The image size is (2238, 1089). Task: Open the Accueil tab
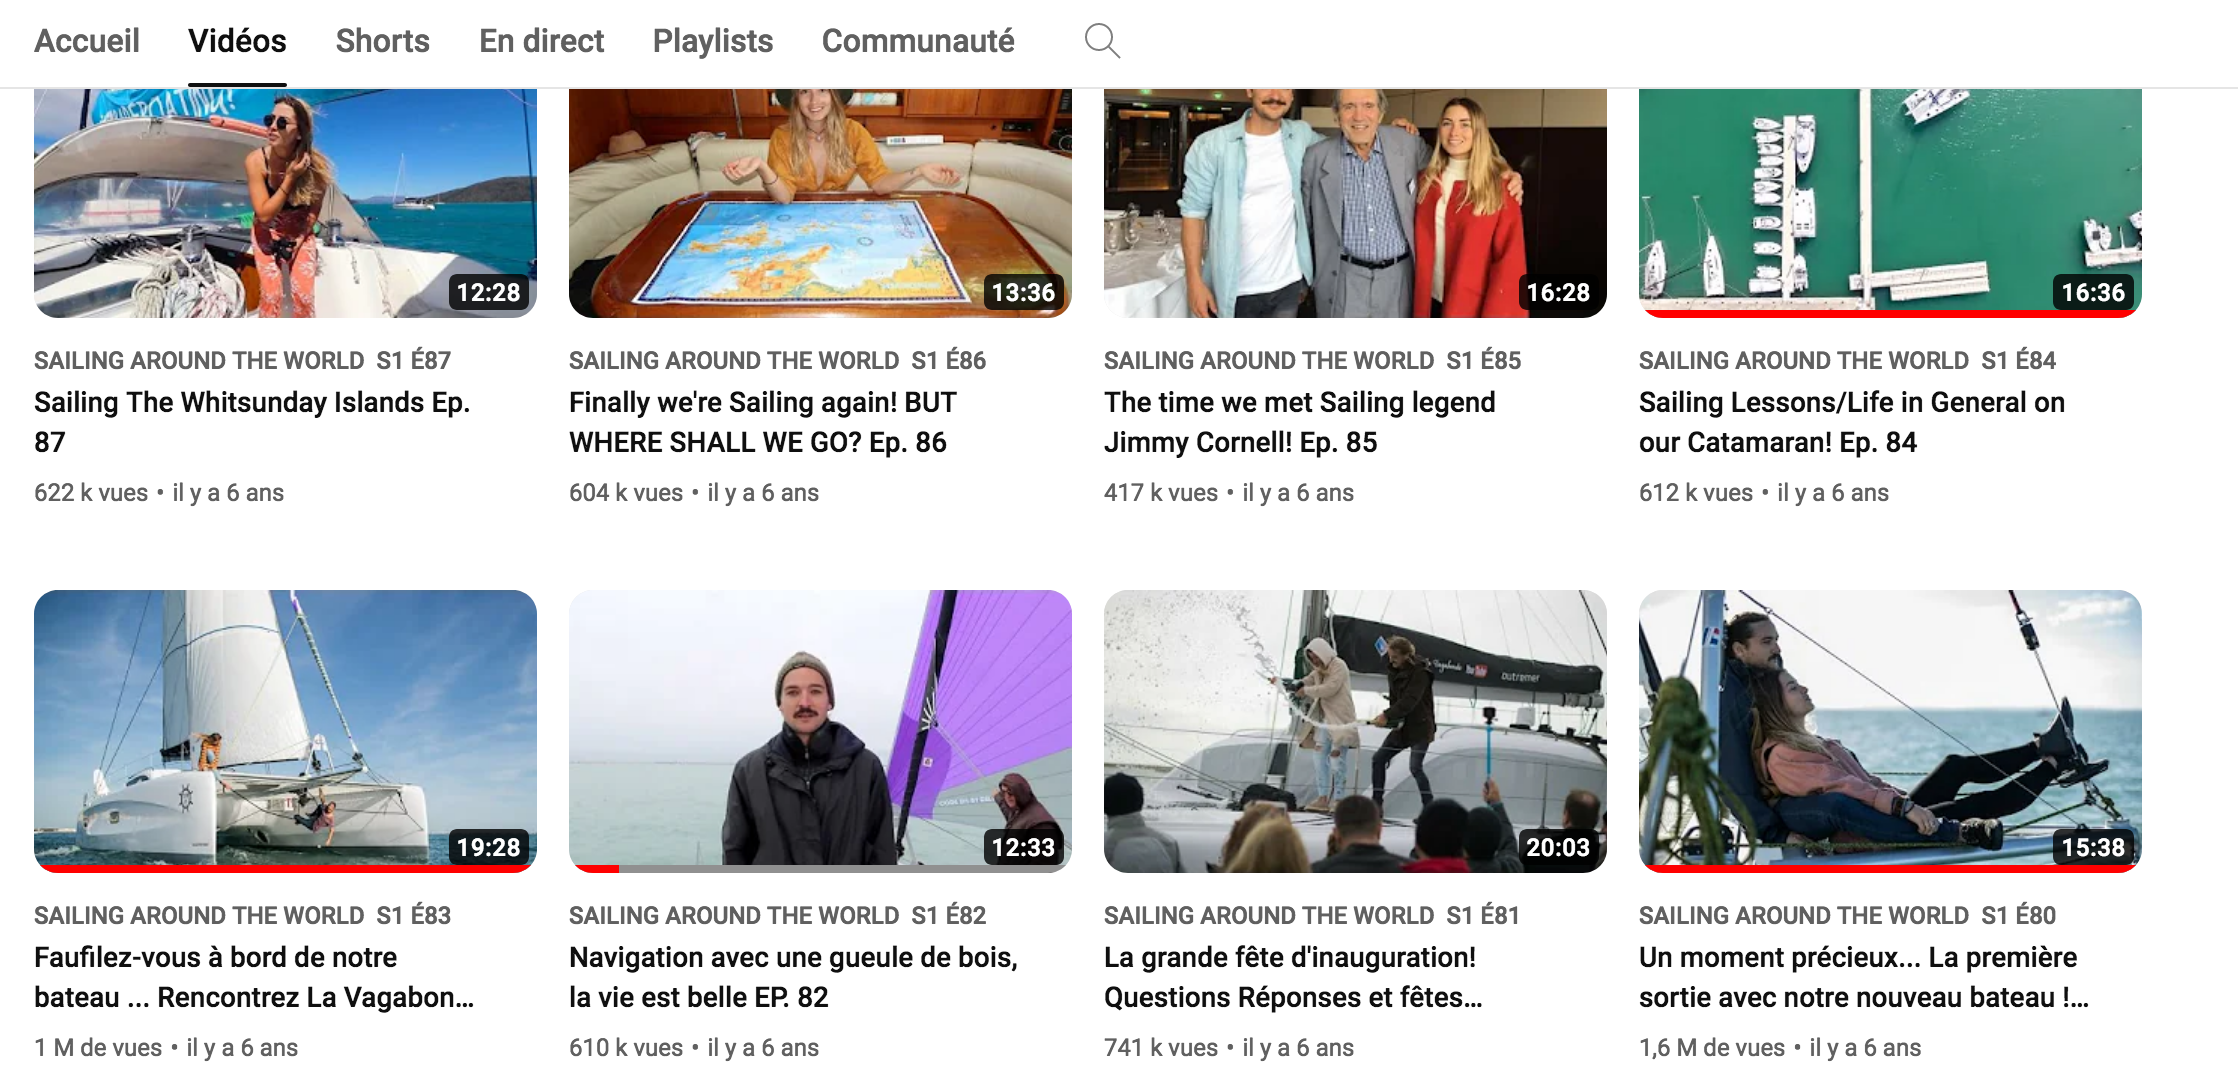click(x=87, y=41)
